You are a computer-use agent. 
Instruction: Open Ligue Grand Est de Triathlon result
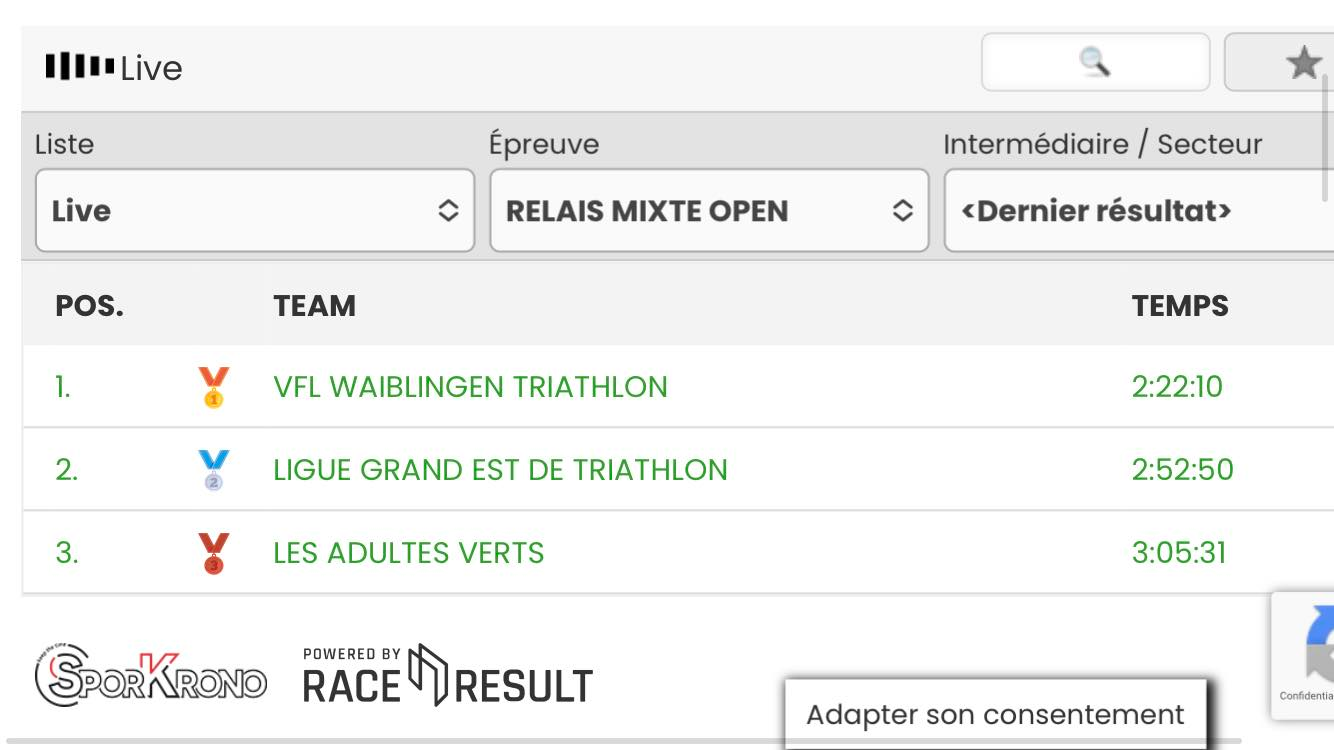click(x=500, y=470)
